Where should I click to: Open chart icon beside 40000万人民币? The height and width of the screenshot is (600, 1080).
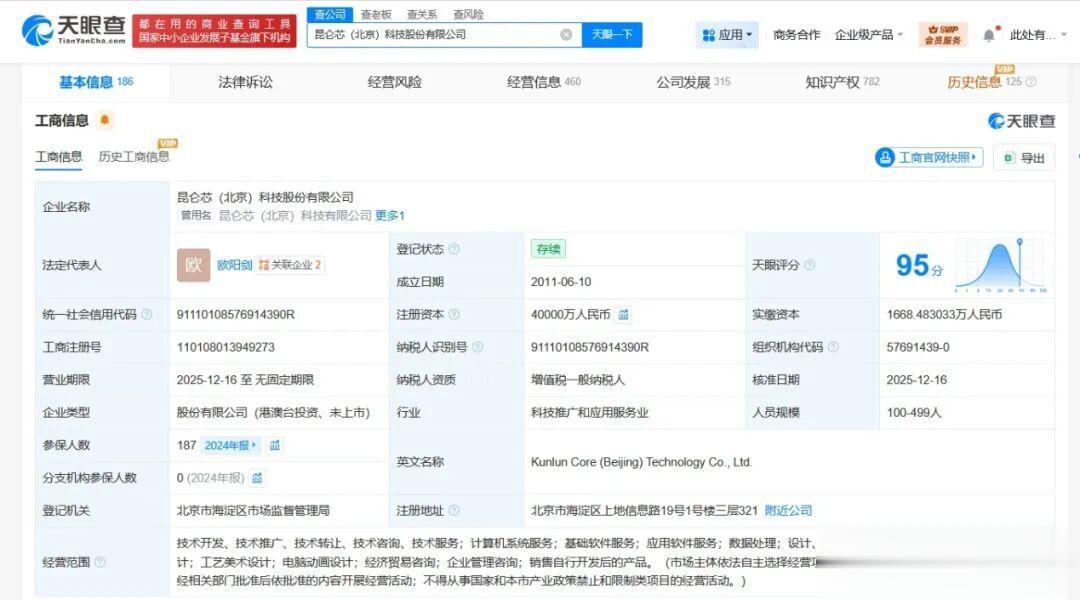(623, 315)
